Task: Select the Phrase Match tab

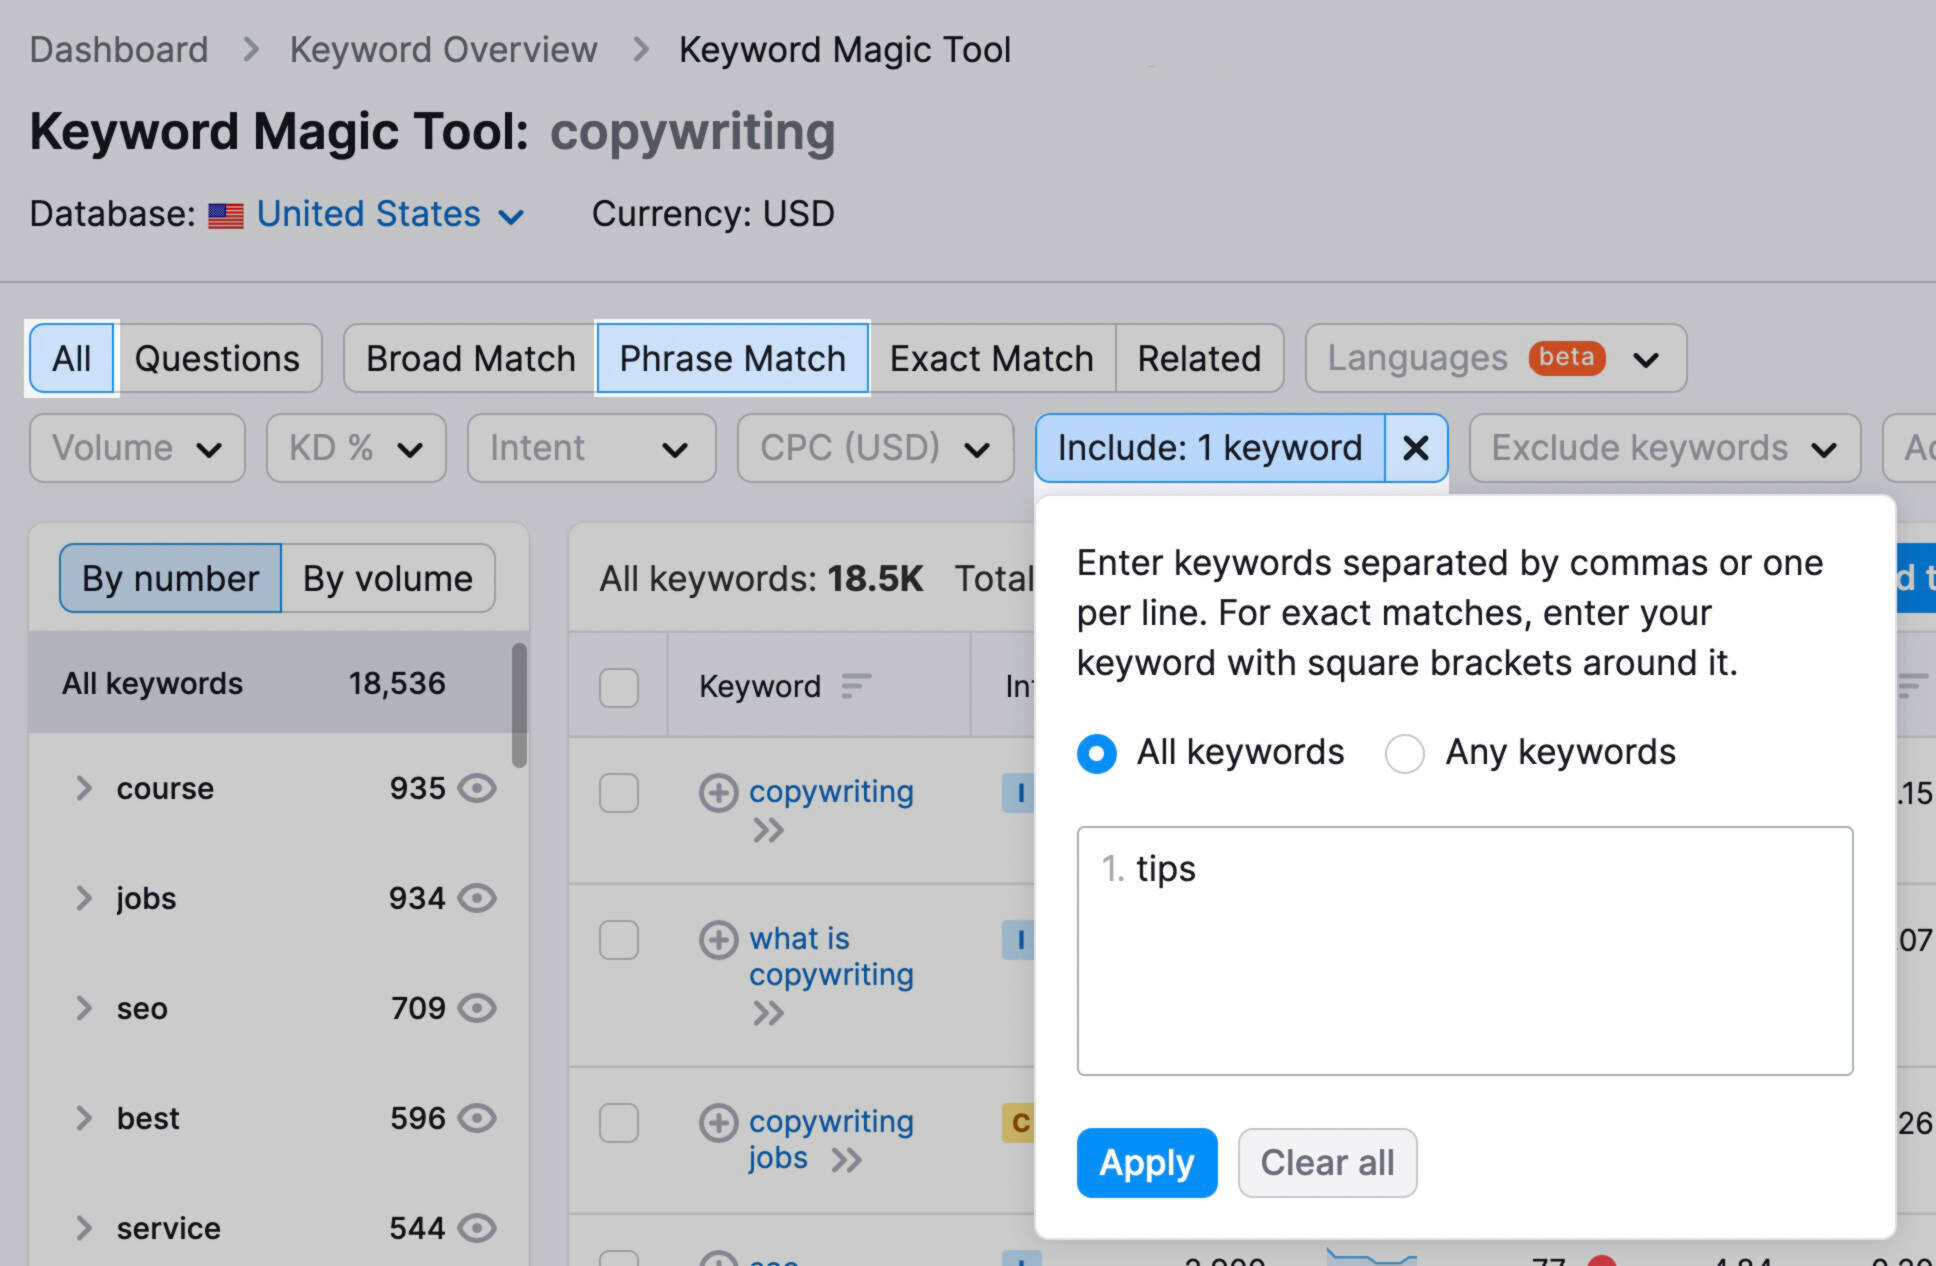Action: (732, 358)
